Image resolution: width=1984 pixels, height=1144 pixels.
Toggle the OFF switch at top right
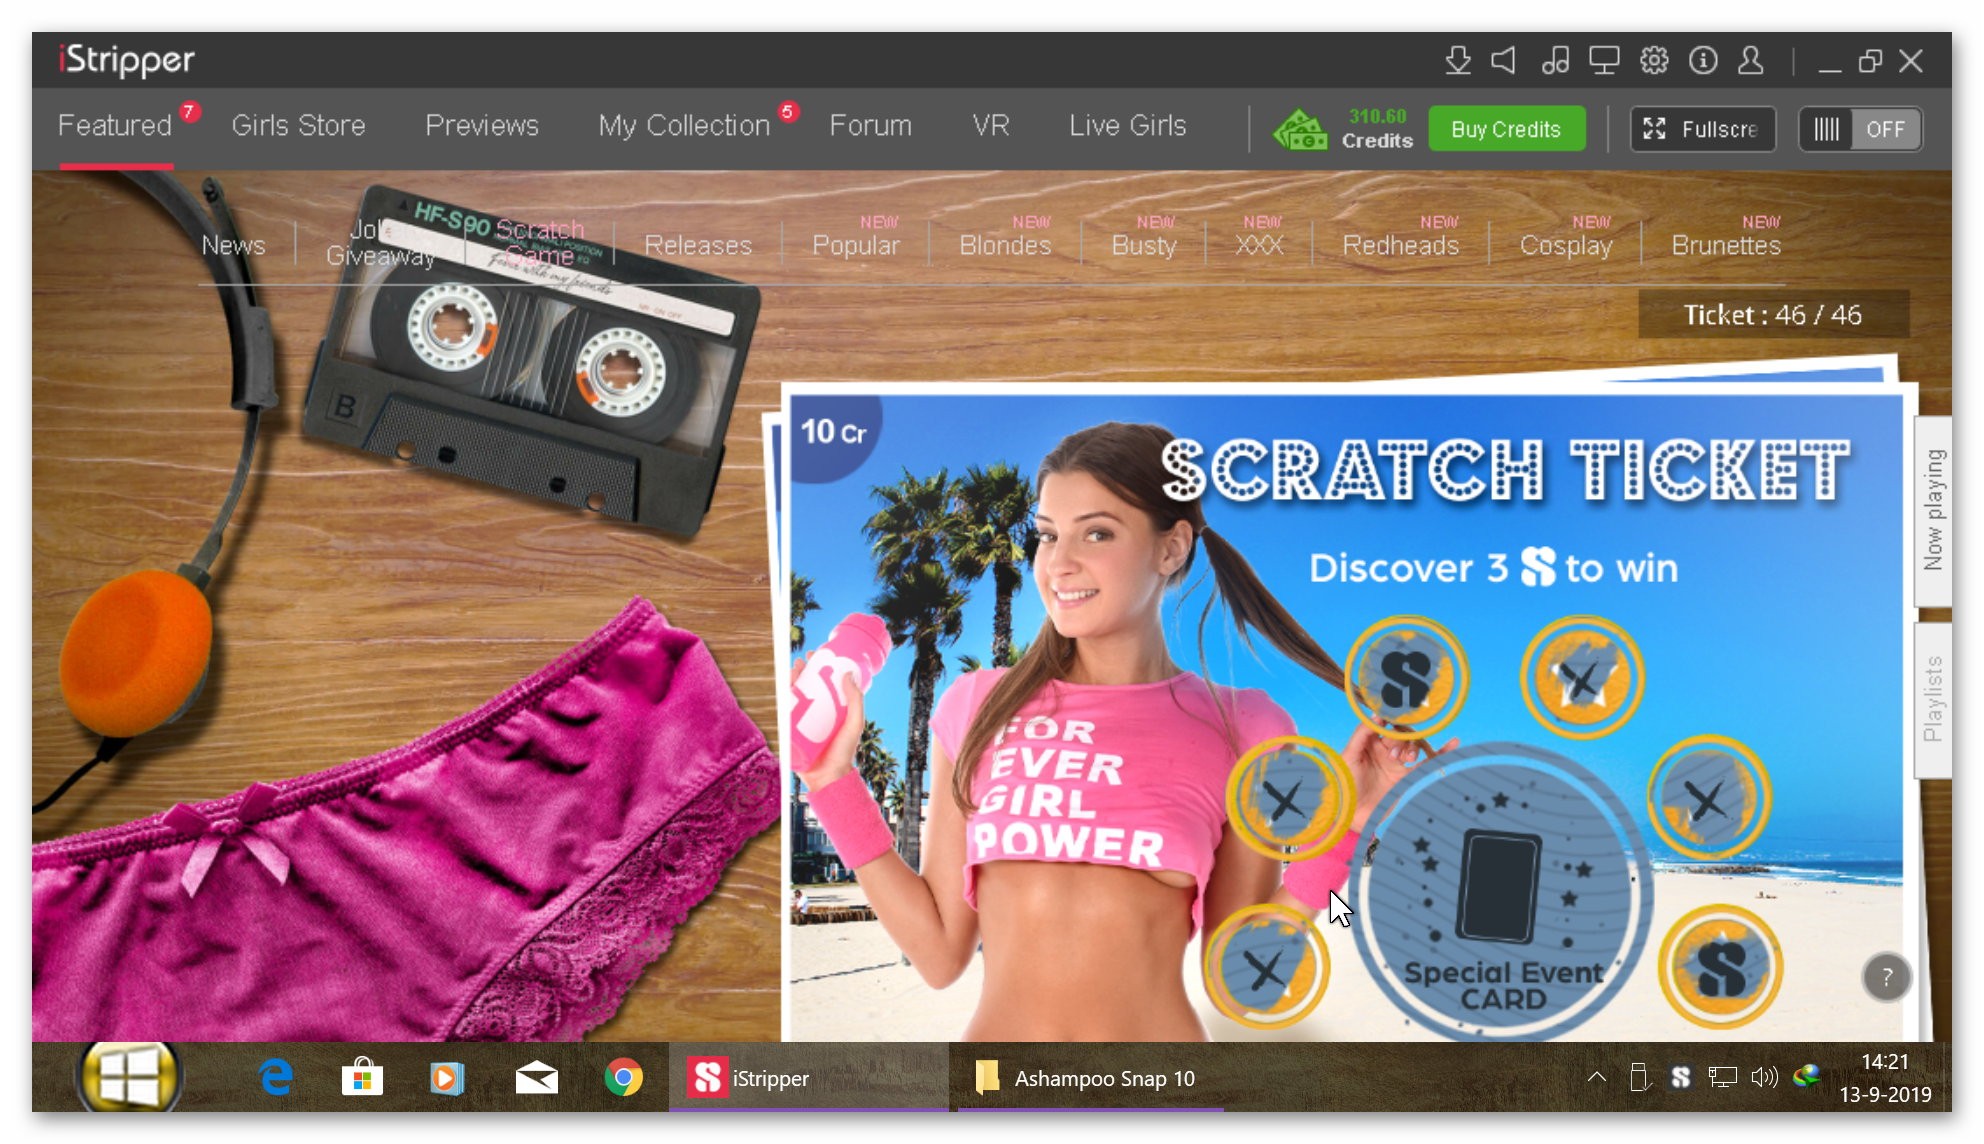coord(1860,129)
